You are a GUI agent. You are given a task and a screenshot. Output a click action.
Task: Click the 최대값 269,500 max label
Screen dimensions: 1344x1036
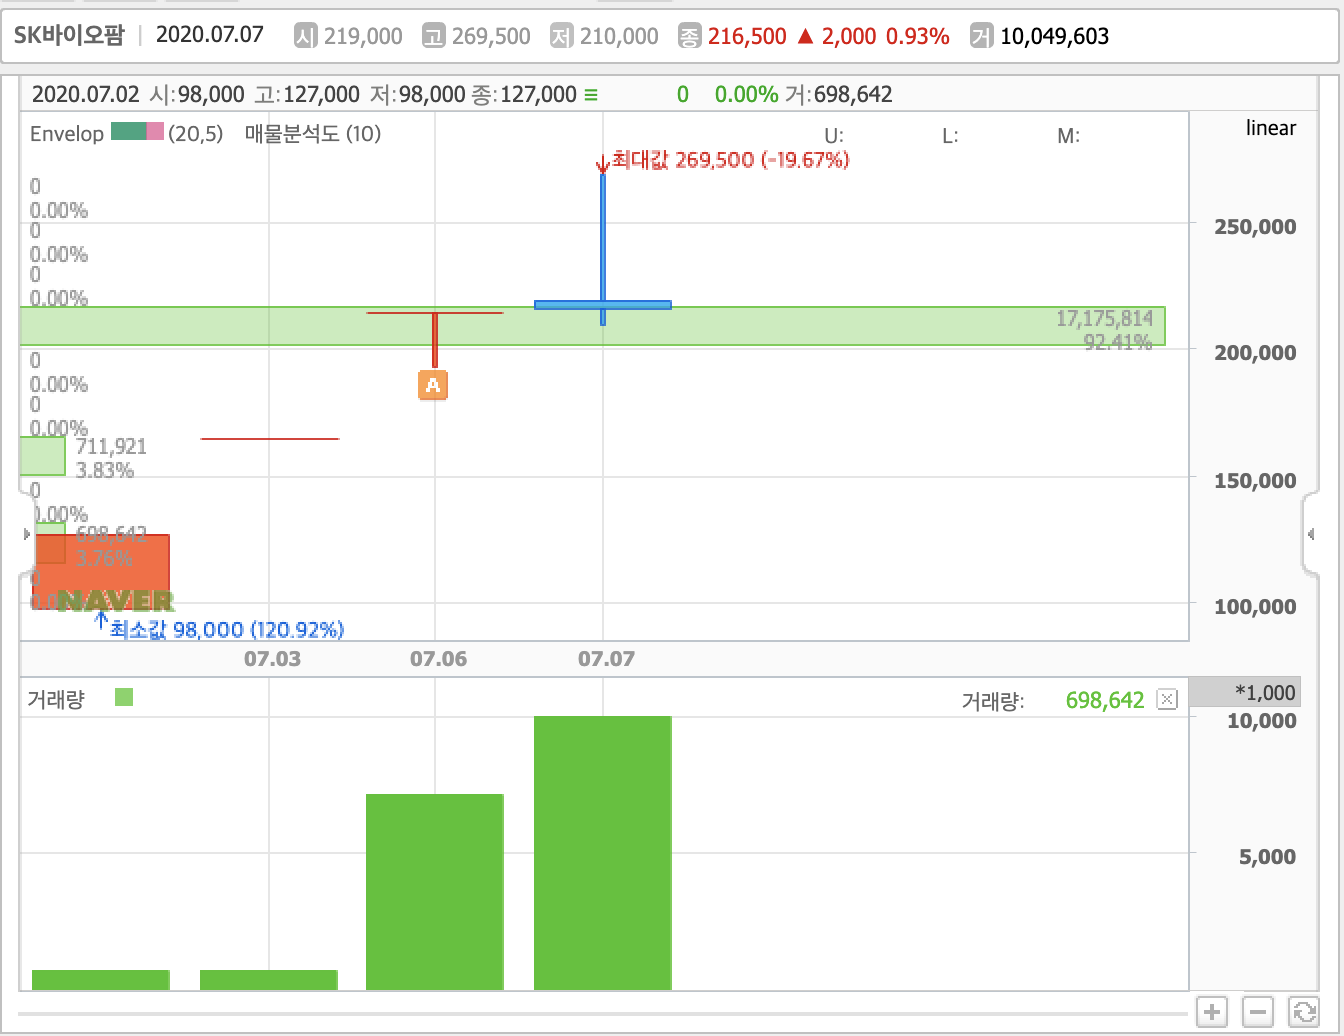coord(730,160)
